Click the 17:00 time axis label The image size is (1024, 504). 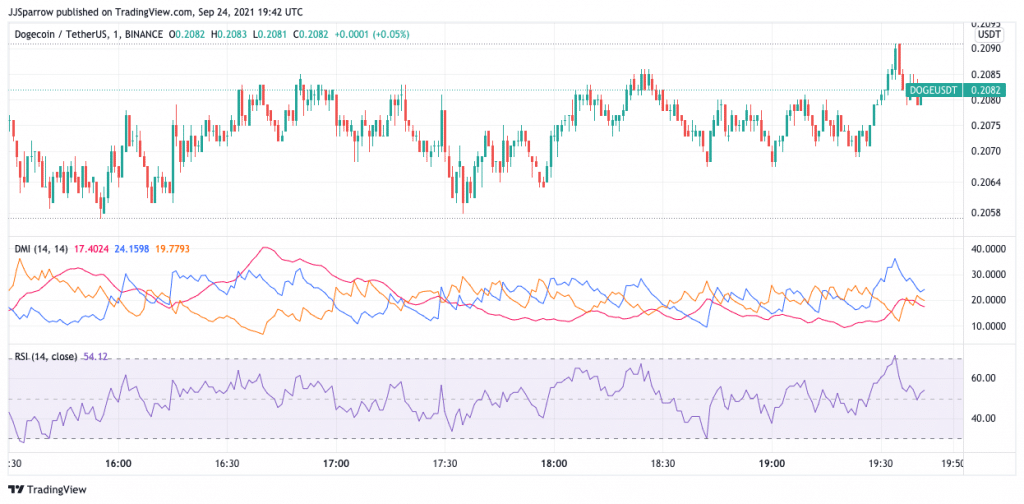pyautogui.click(x=335, y=464)
